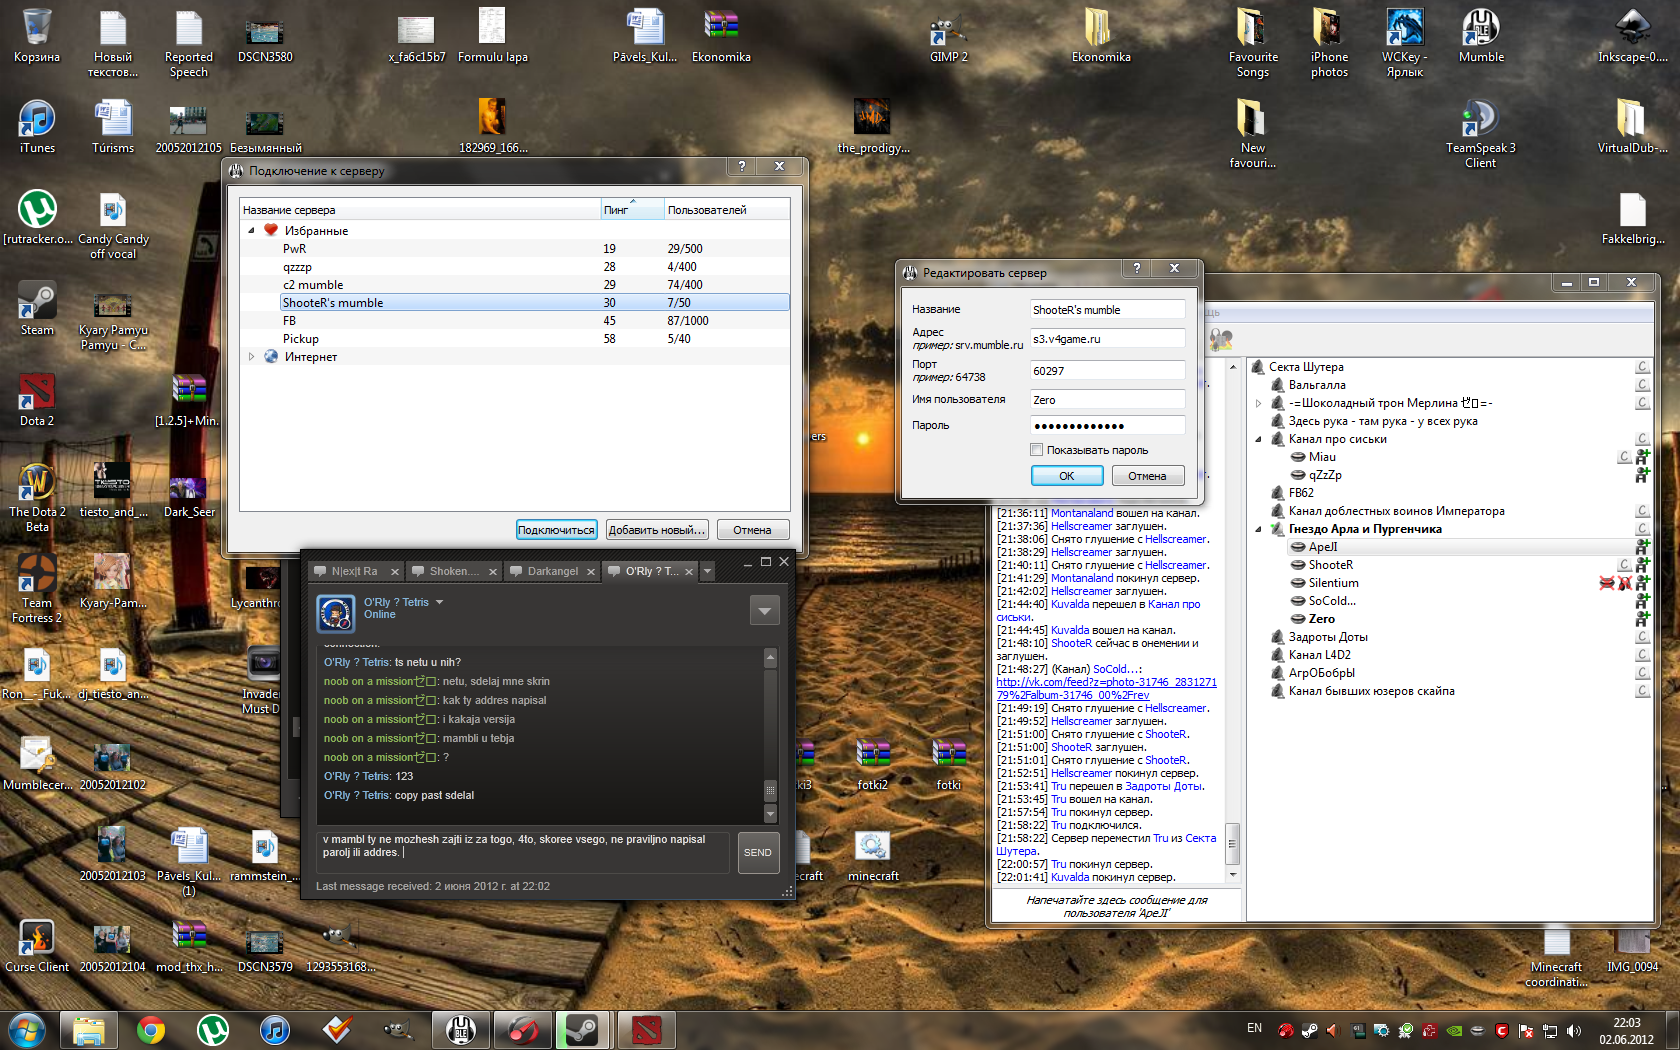Click the O'Rly ? Tetris avatar picture
The width and height of the screenshot is (1680, 1050).
pos(336,613)
